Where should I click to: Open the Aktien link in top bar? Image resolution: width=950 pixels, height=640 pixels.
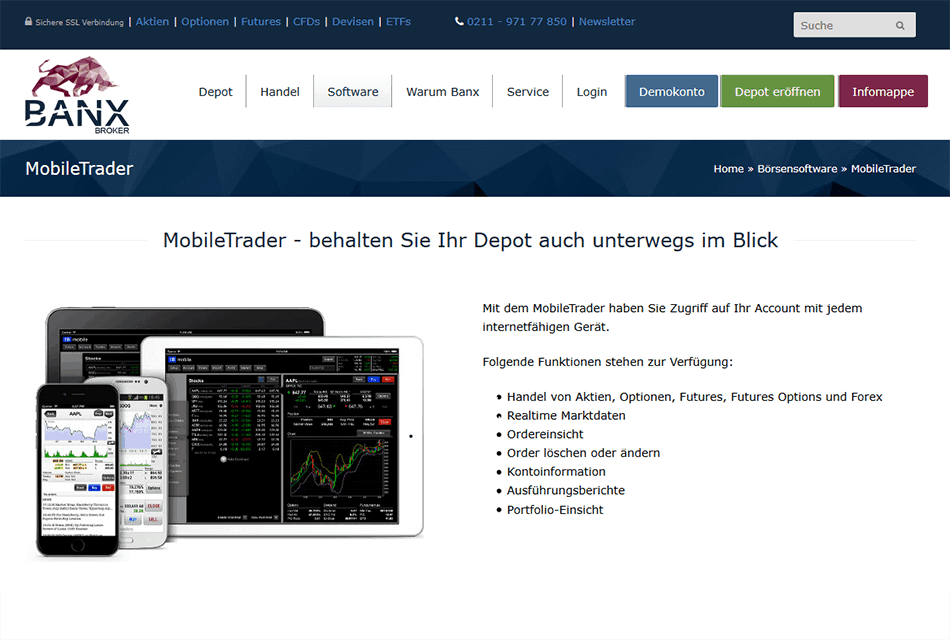tap(152, 21)
